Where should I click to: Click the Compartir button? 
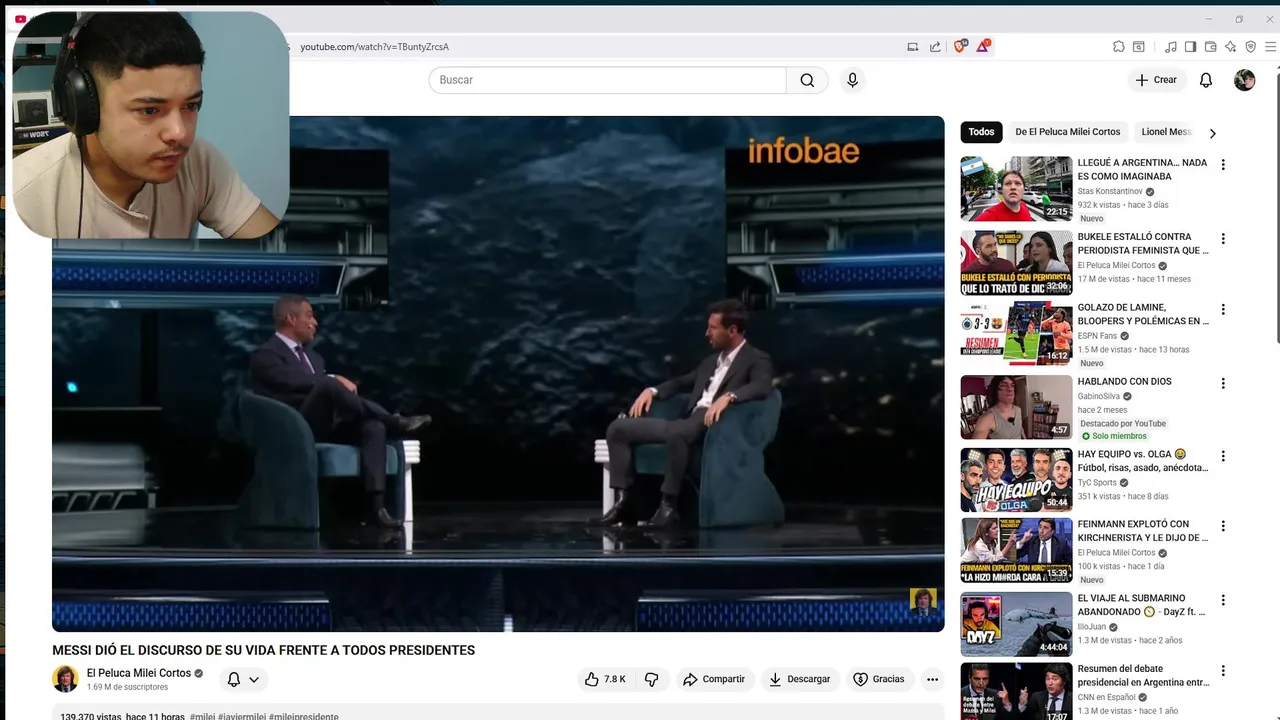(x=714, y=679)
